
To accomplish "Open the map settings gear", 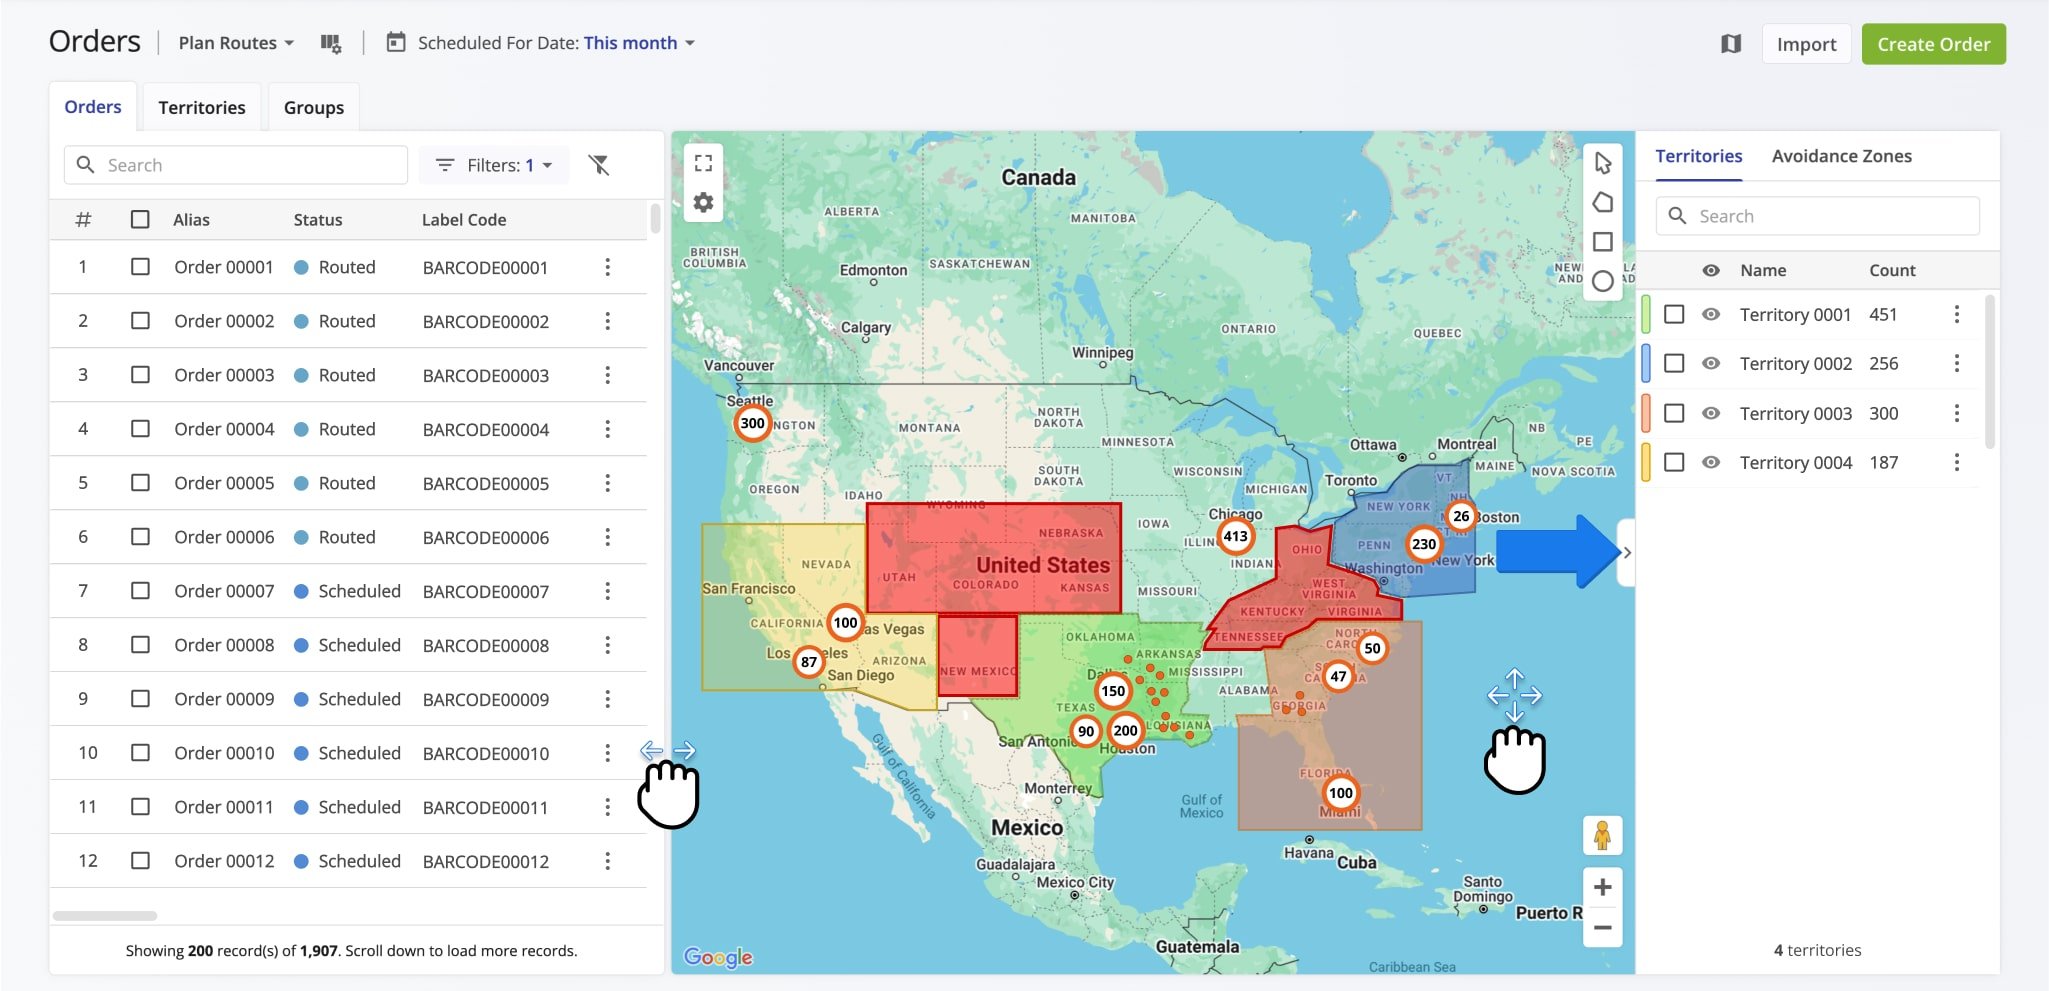I will pos(704,203).
